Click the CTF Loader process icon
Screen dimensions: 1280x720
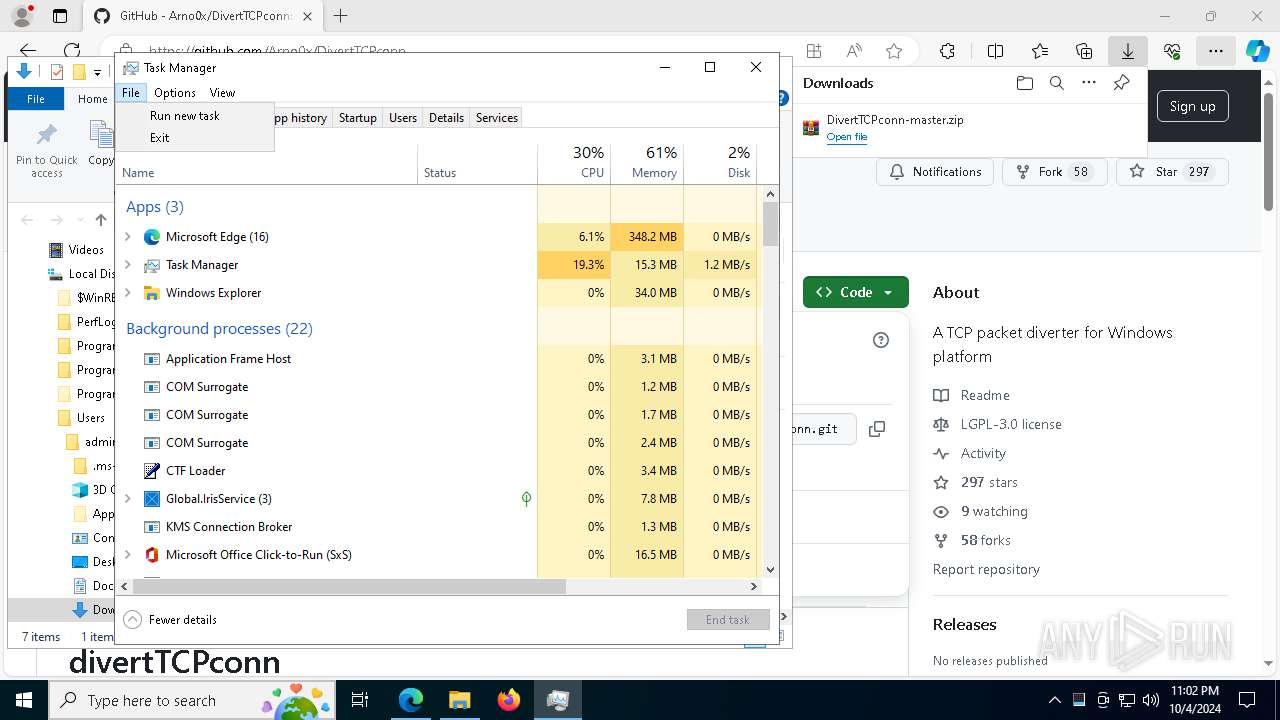[152, 471]
